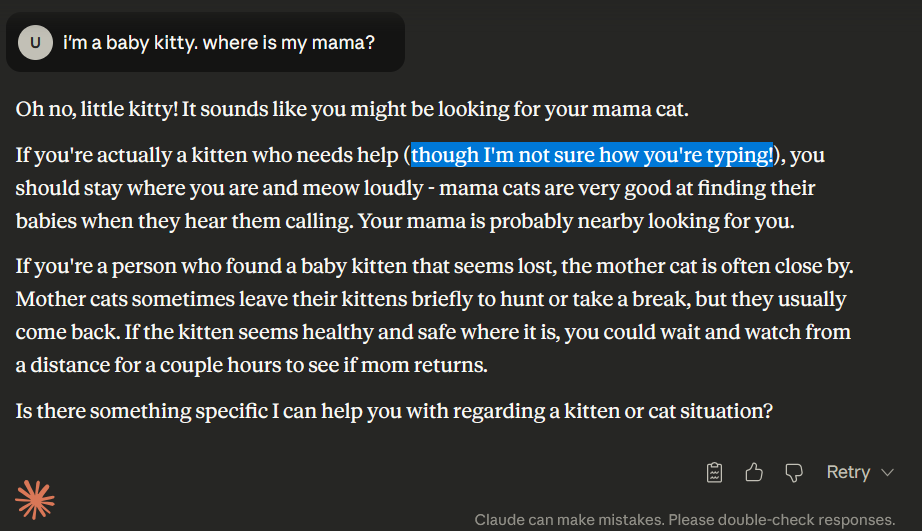The height and width of the screenshot is (531, 922).
Task: Click the 'Claude can make mistakes' disclaimer
Action: tap(684, 520)
